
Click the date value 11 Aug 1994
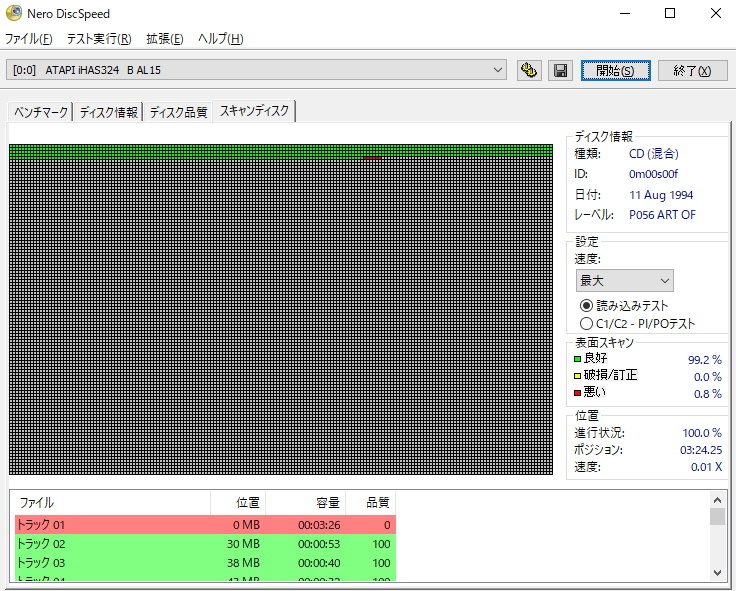pos(661,195)
